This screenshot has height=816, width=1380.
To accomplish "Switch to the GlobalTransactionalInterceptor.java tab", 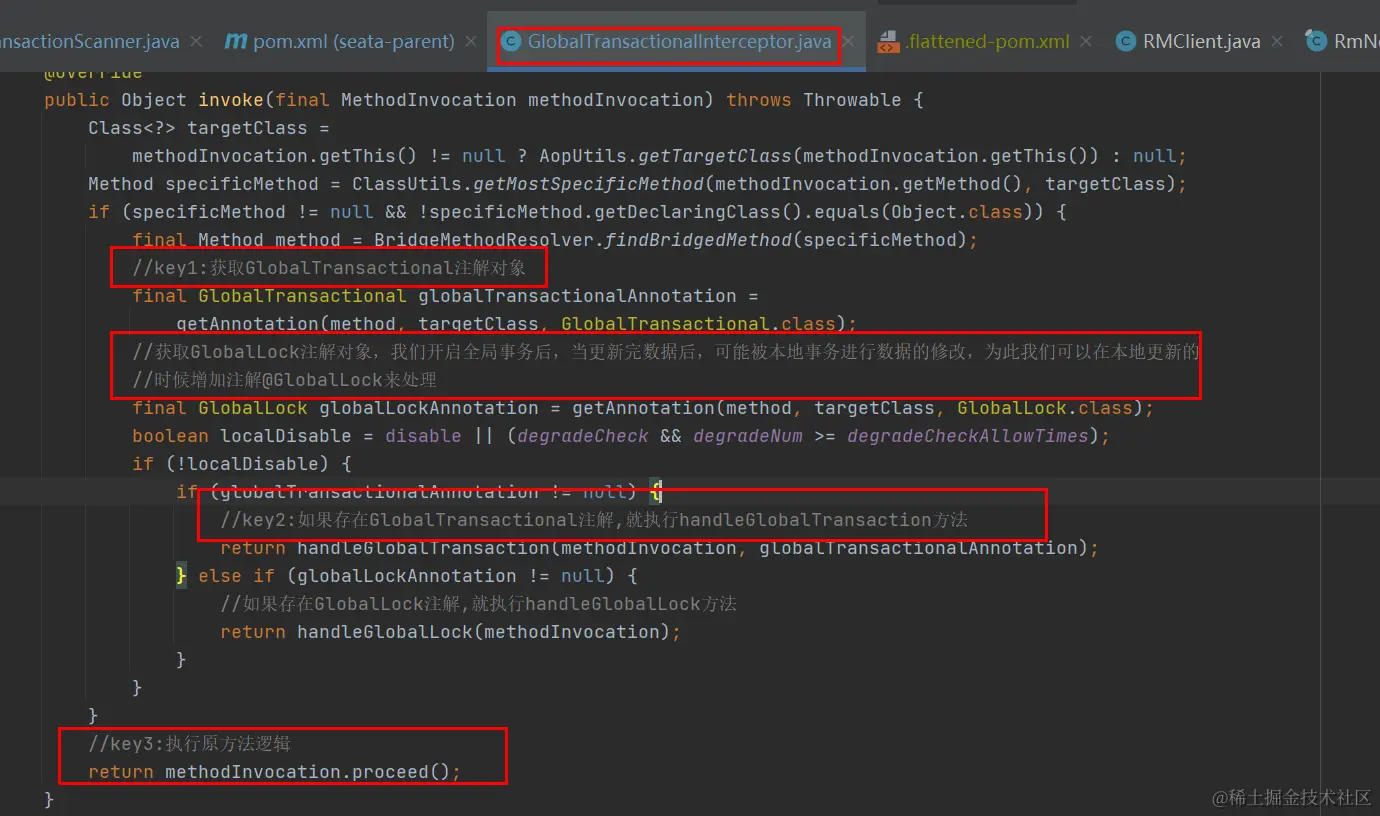I will 680,42.
